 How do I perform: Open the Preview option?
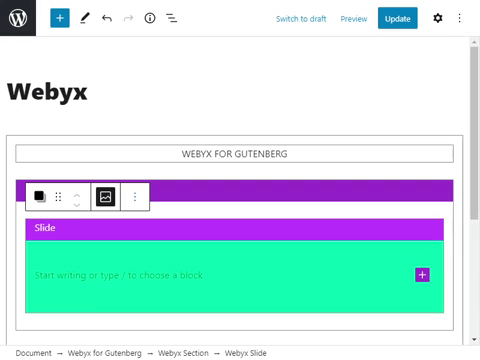(354, 19)
